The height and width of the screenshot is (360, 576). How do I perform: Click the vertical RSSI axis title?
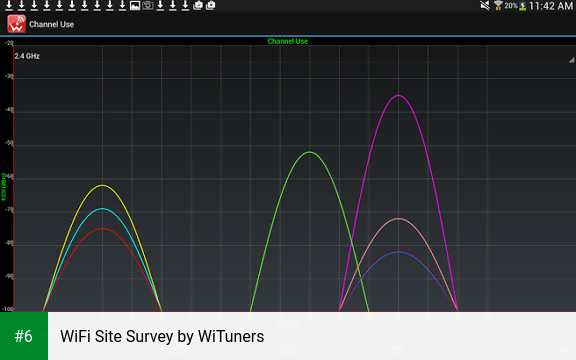4,187
